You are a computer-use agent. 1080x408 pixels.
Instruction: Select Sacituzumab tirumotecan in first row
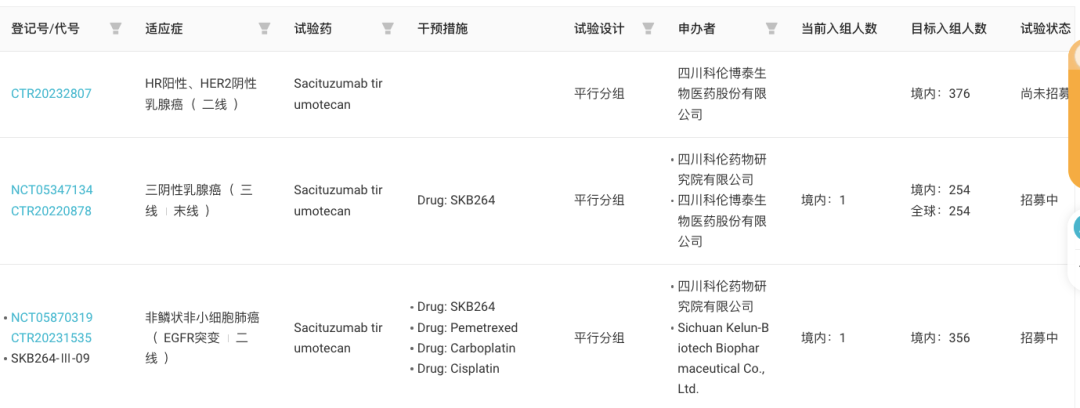point(338,94)
